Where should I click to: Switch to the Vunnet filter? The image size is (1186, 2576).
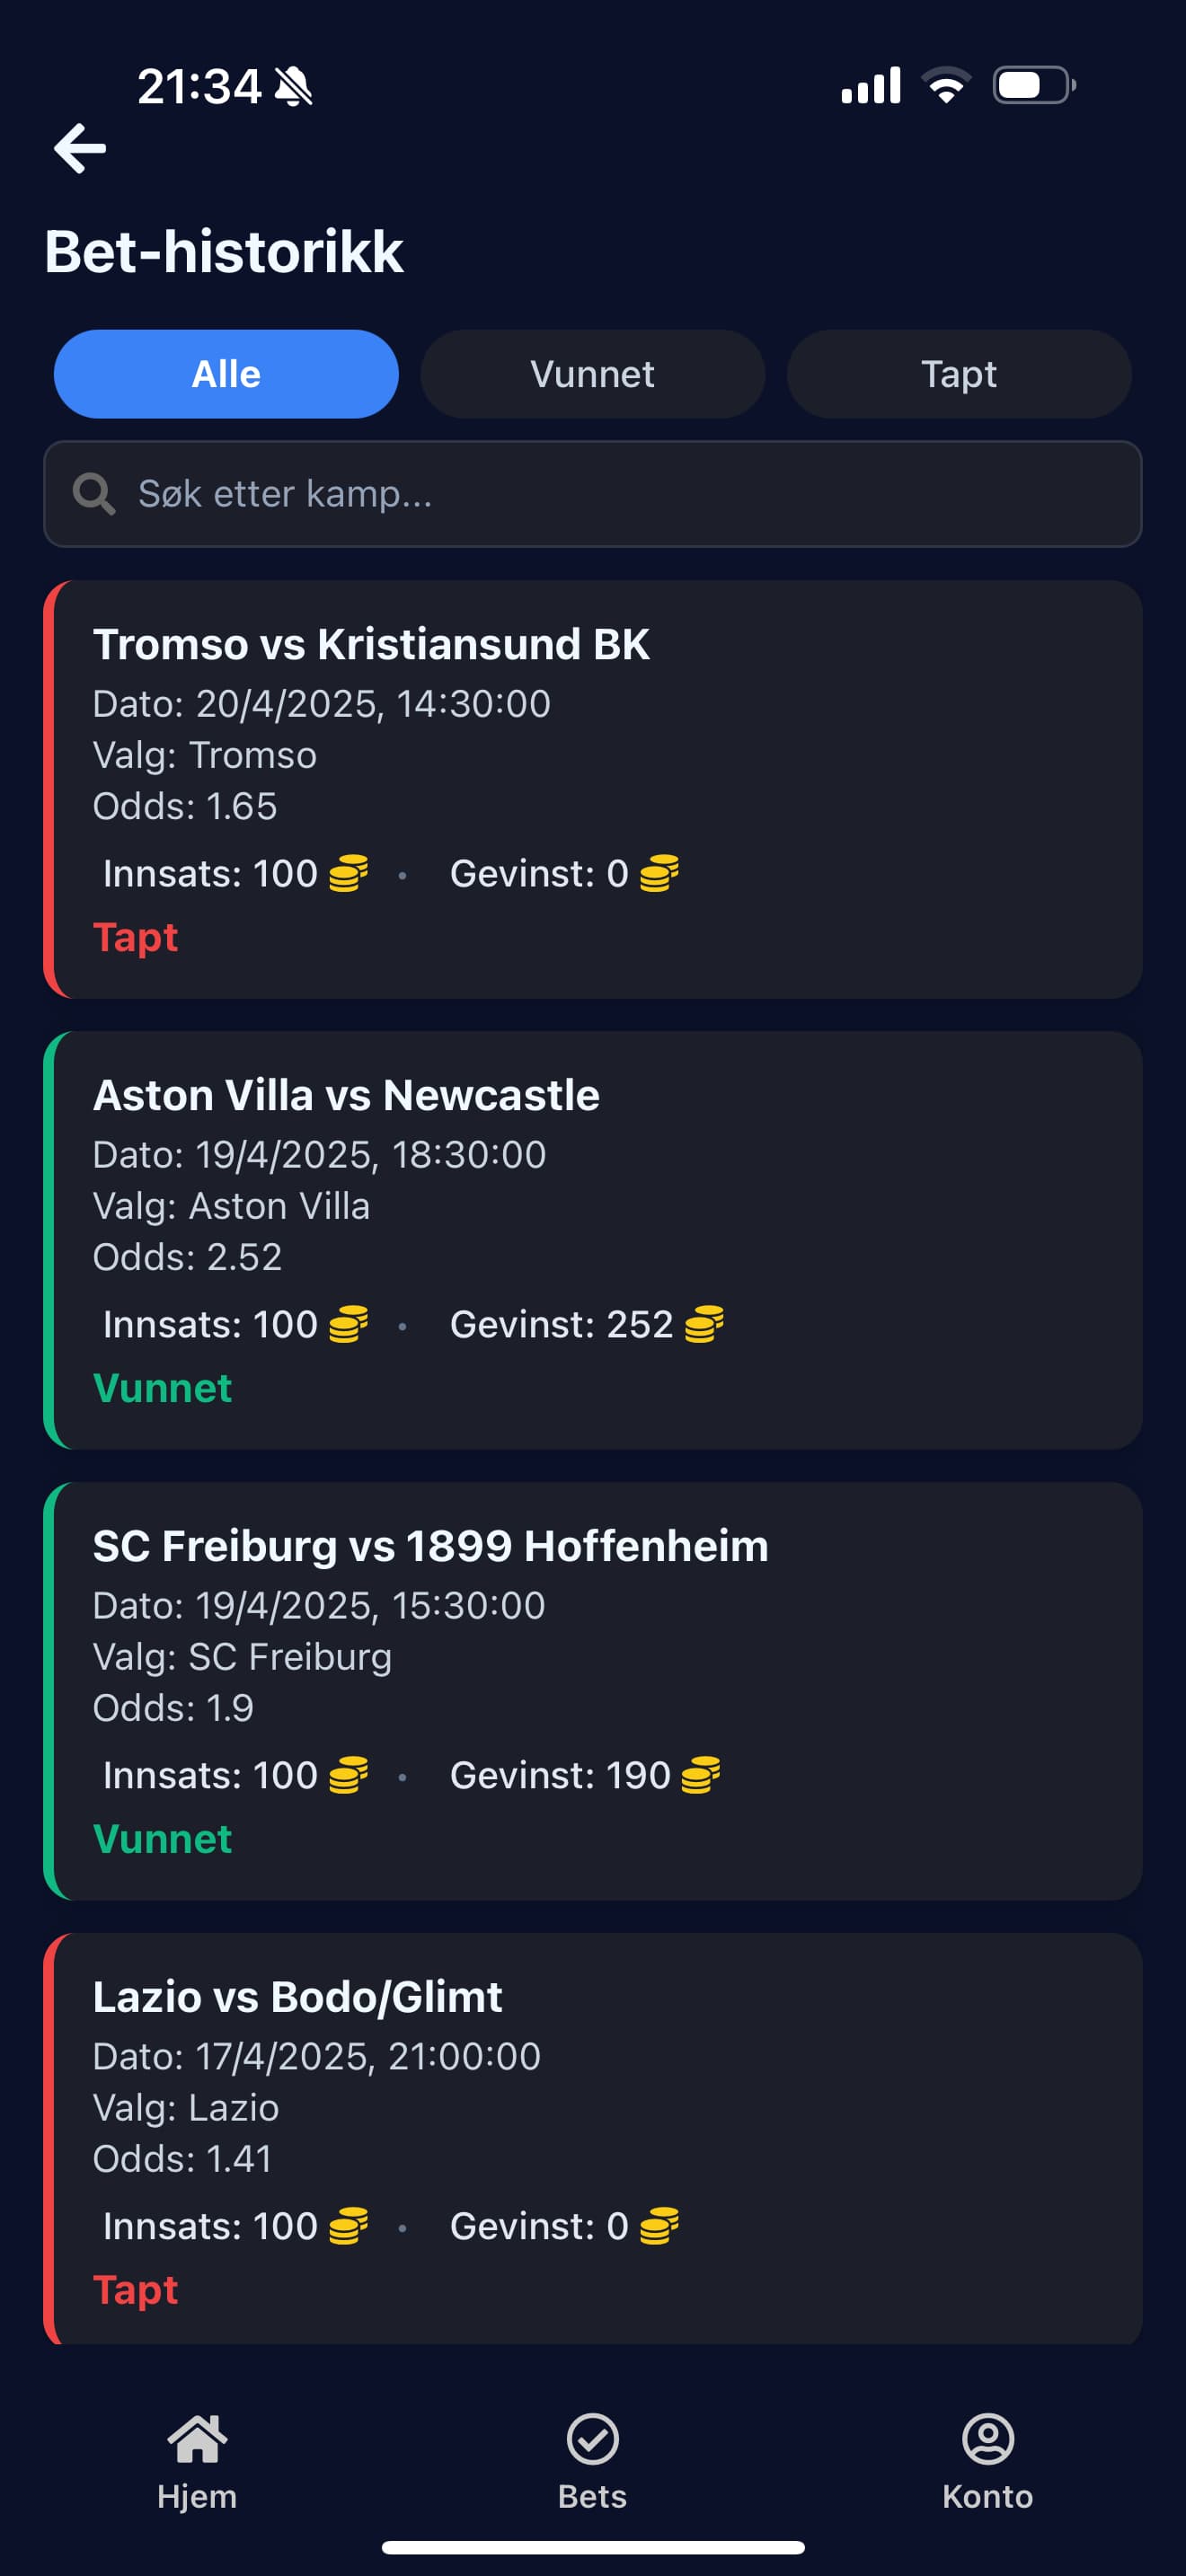[x=593, y=374]
